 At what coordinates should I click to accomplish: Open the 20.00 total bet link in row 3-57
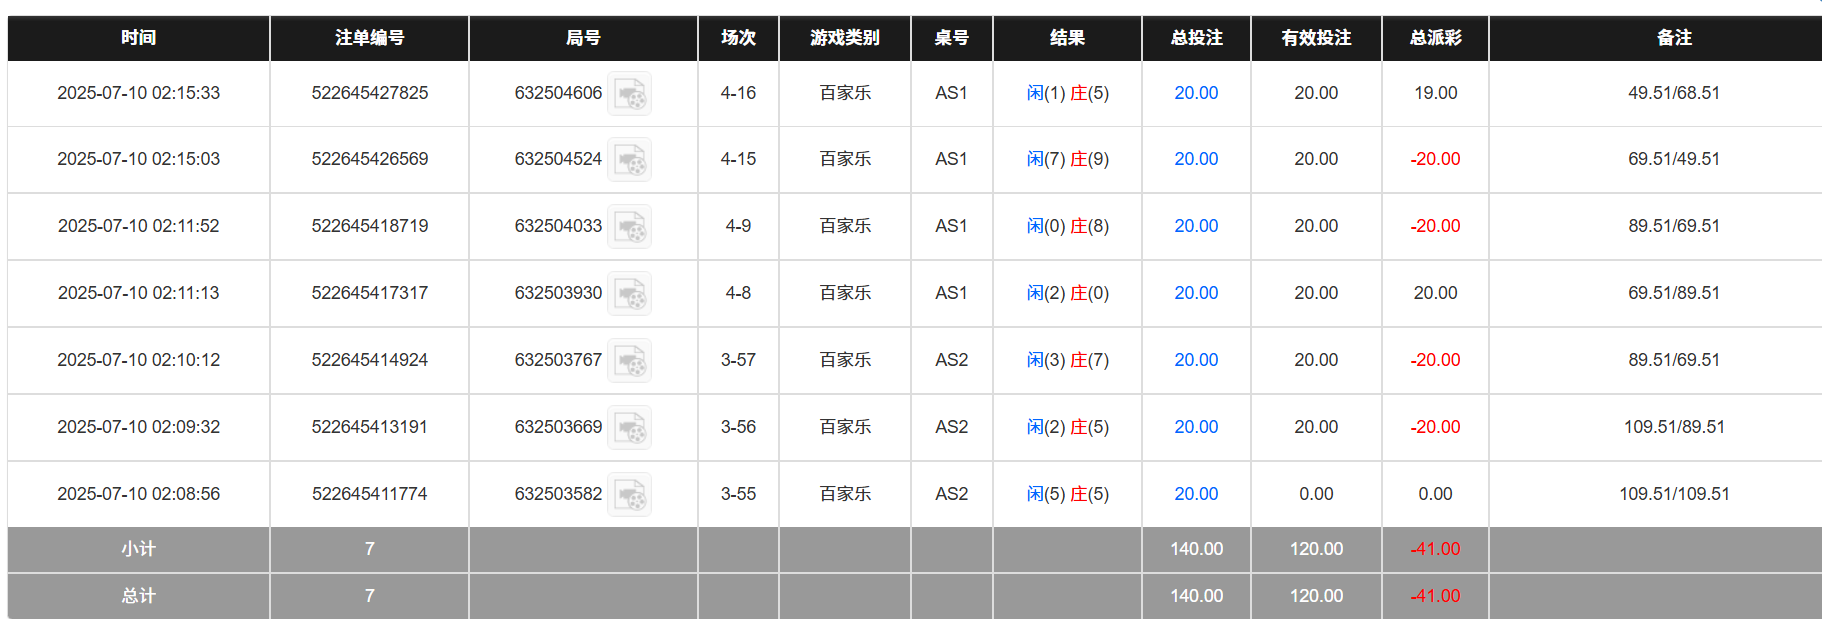point(1195,360)
